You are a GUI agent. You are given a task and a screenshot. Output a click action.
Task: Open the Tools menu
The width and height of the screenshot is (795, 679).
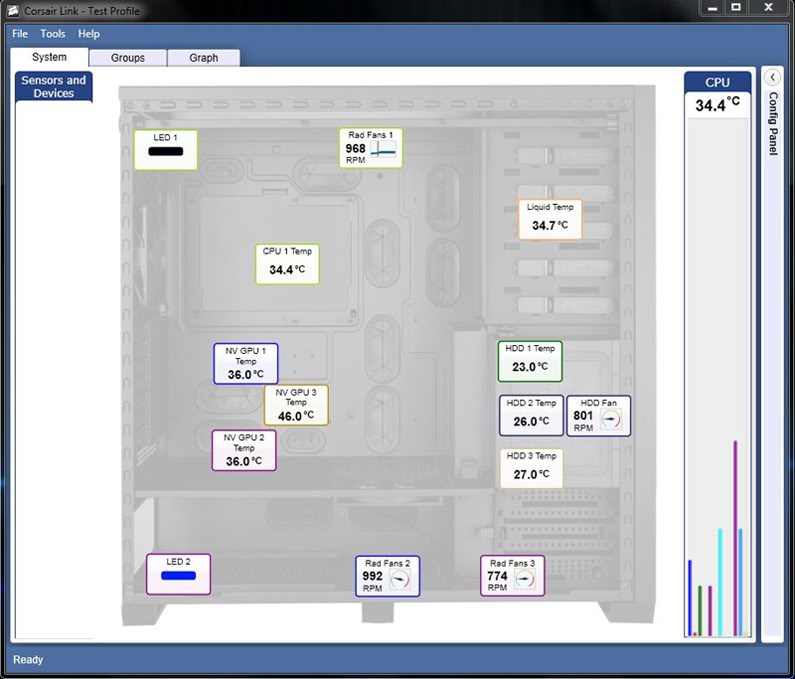[x=53, y=33]
